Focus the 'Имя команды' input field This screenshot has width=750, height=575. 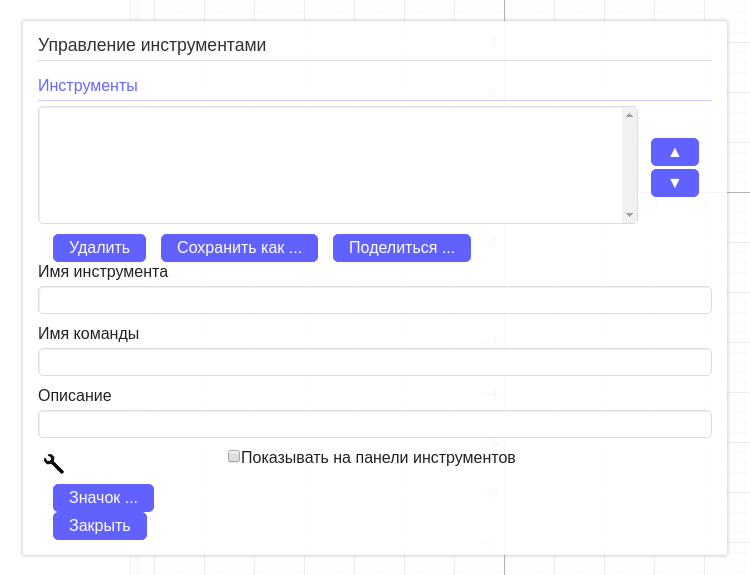375,362
